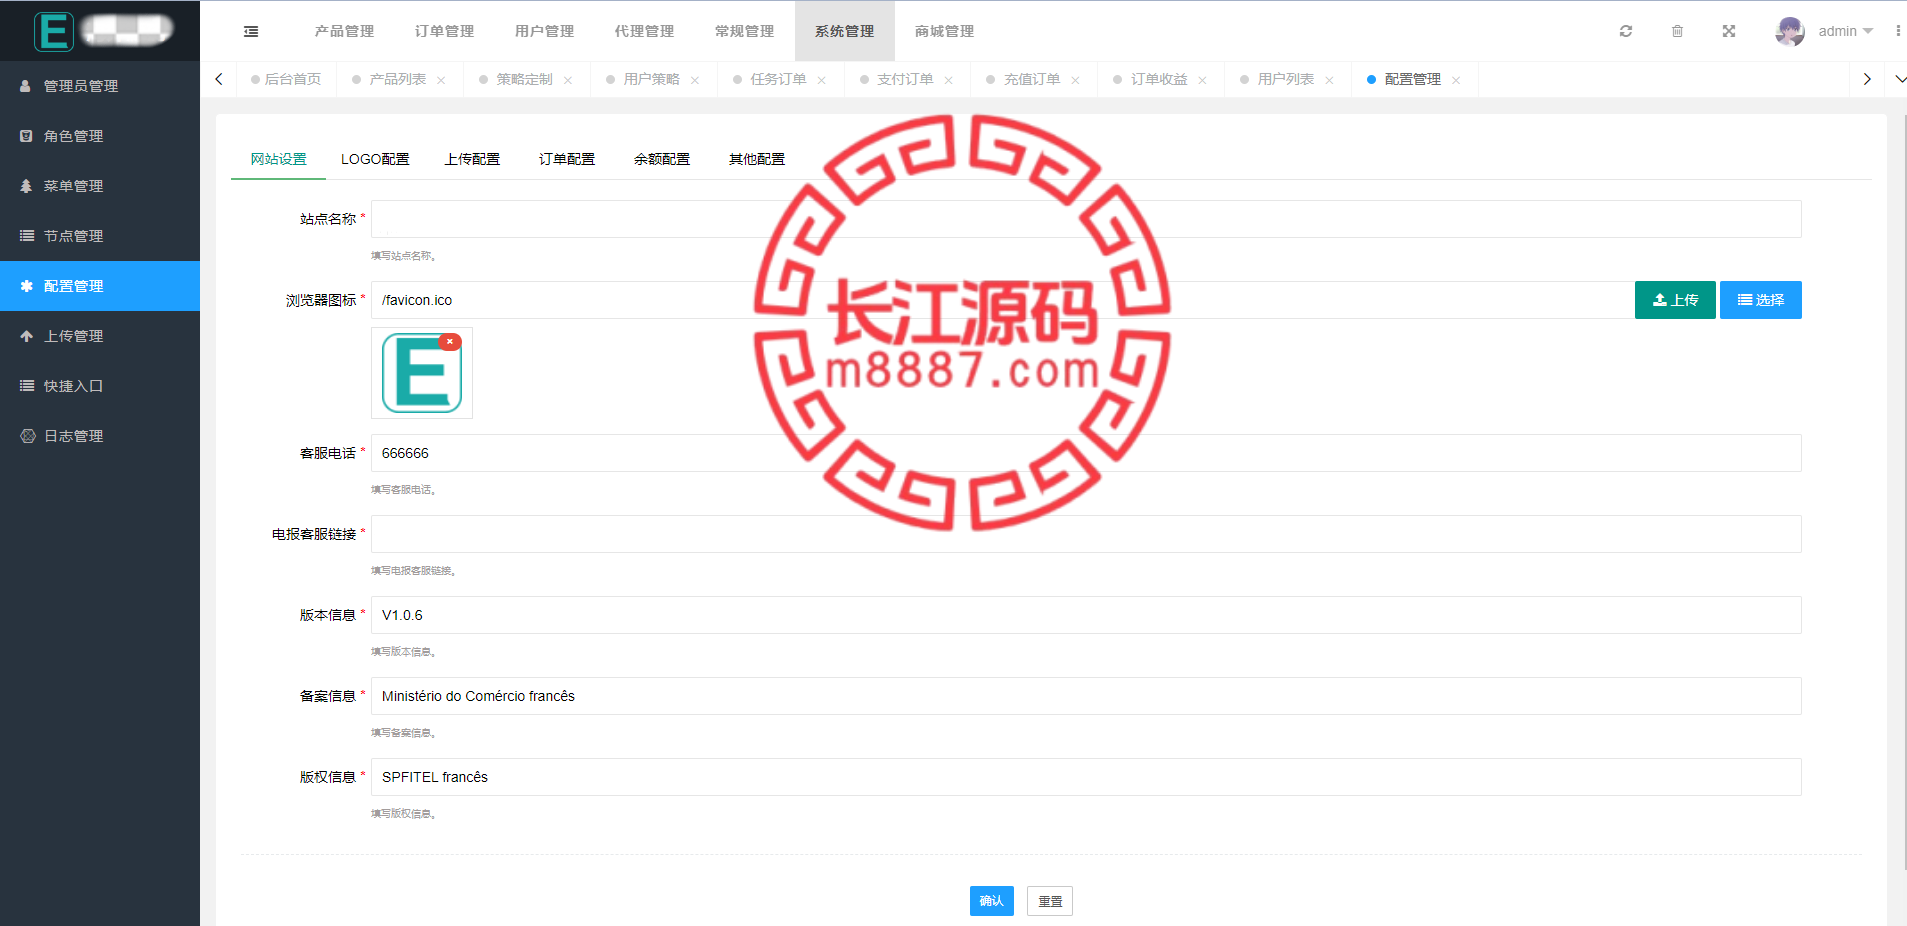
Task: Select the 订单配置 config tab
Action: (567, 159)
